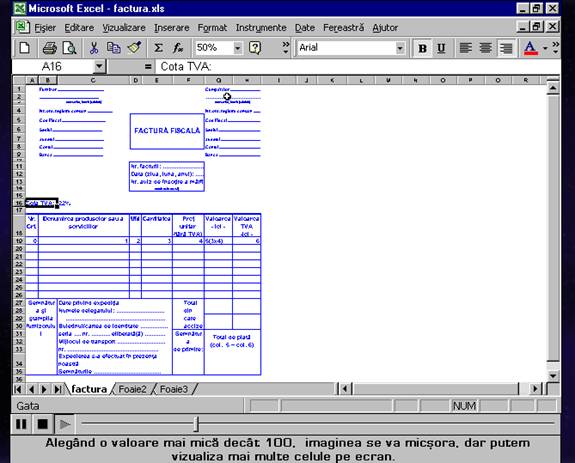The width and height of the screenshot is (575, 463).
Task: Toggle Underline formatting
Action: pos(441,48)
